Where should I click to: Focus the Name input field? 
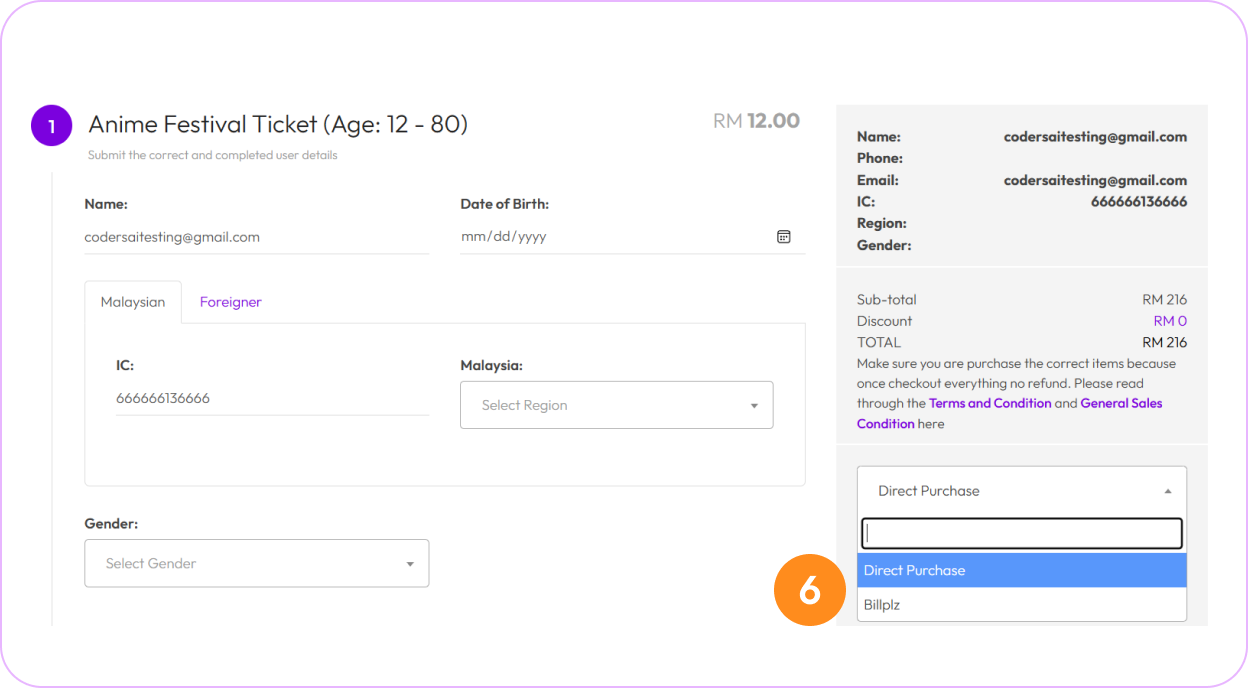[256, 237]
